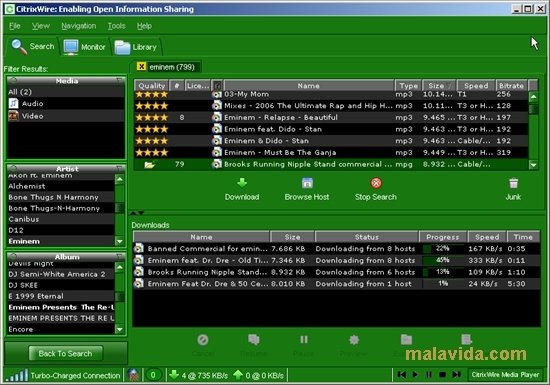
Task: Select artist Bone Thugs N Harmony
Action: click(61, 197)
